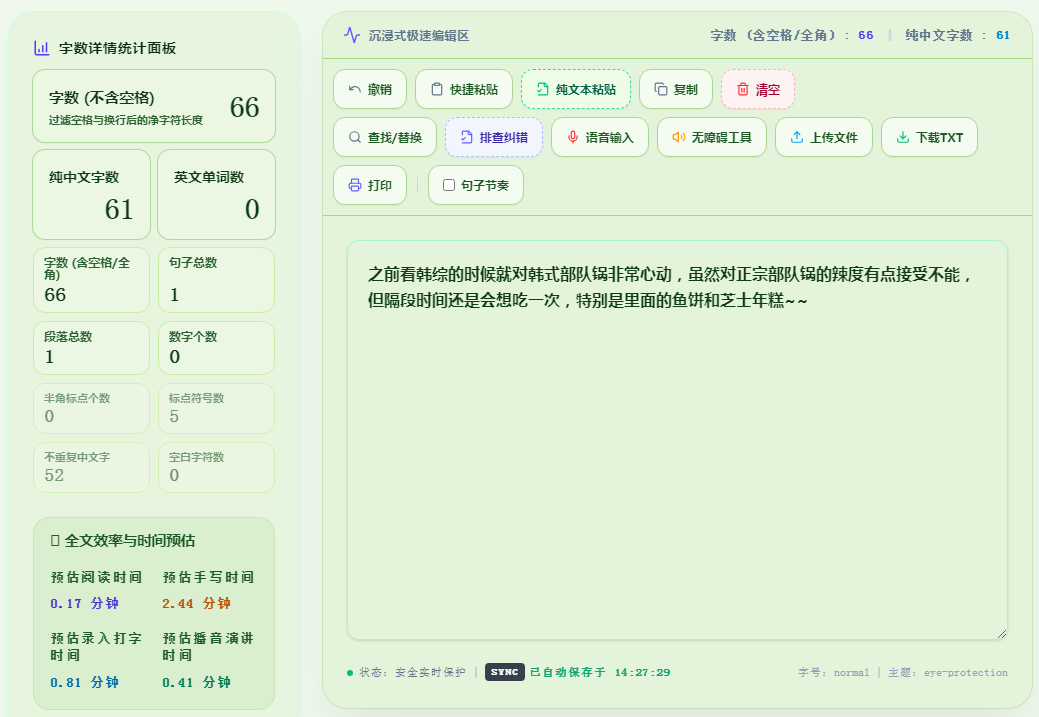Open 无障碍工具 via its label
1039x717 pixels.
(722, 137)
